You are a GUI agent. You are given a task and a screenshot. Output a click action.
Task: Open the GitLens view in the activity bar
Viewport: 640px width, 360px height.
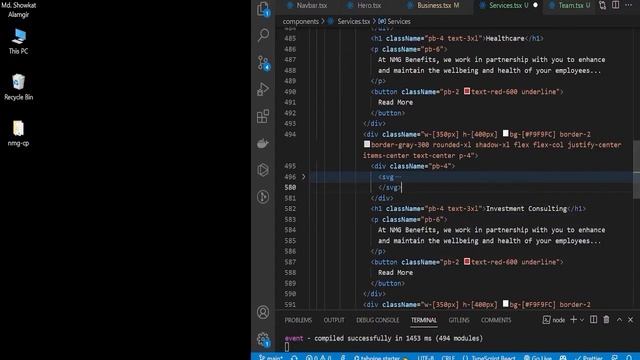[x=263, y=197]
